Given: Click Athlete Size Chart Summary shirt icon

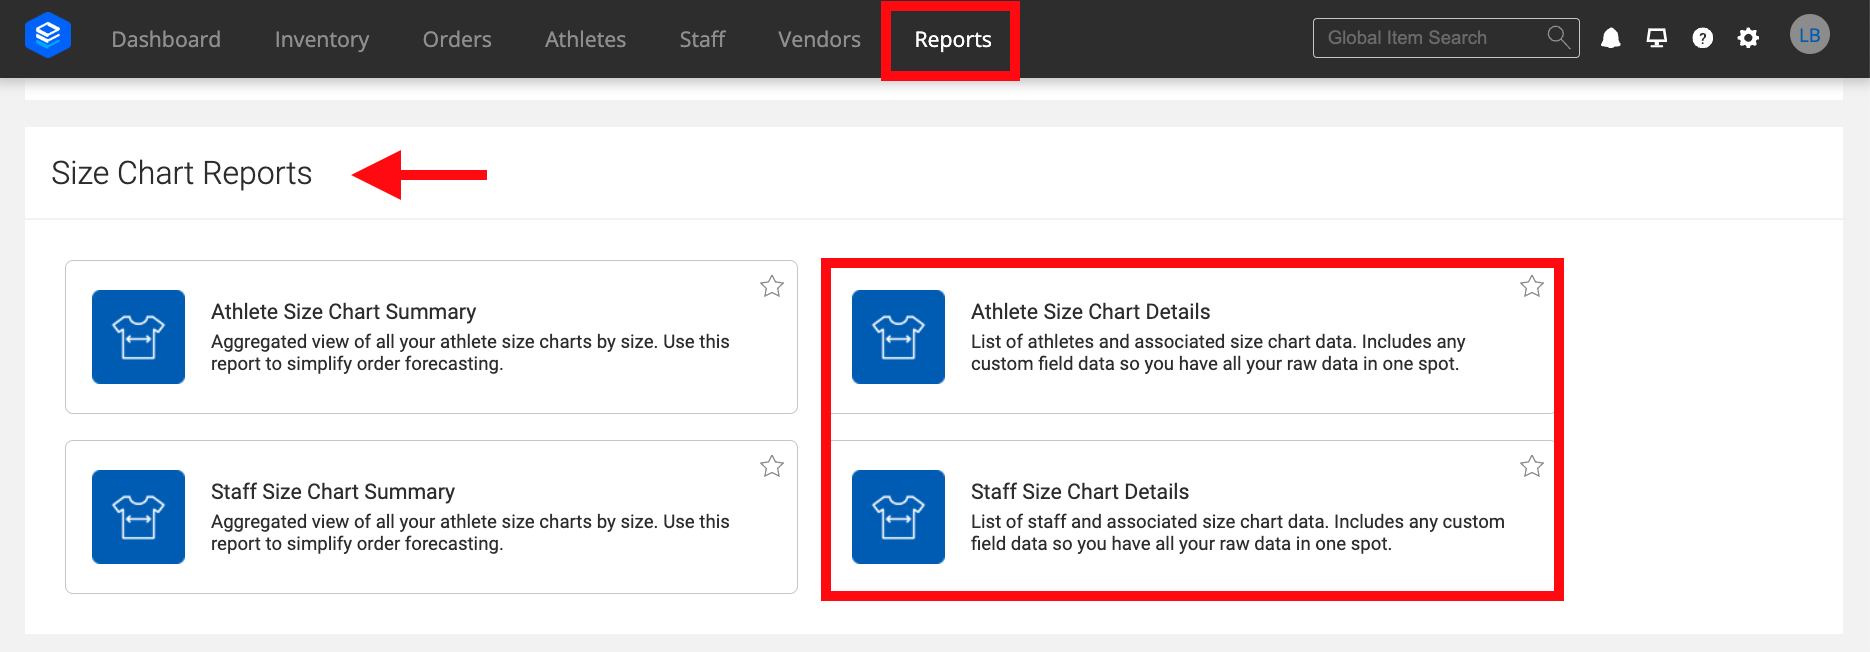Looking at the screenshot, I should point(138,337).
